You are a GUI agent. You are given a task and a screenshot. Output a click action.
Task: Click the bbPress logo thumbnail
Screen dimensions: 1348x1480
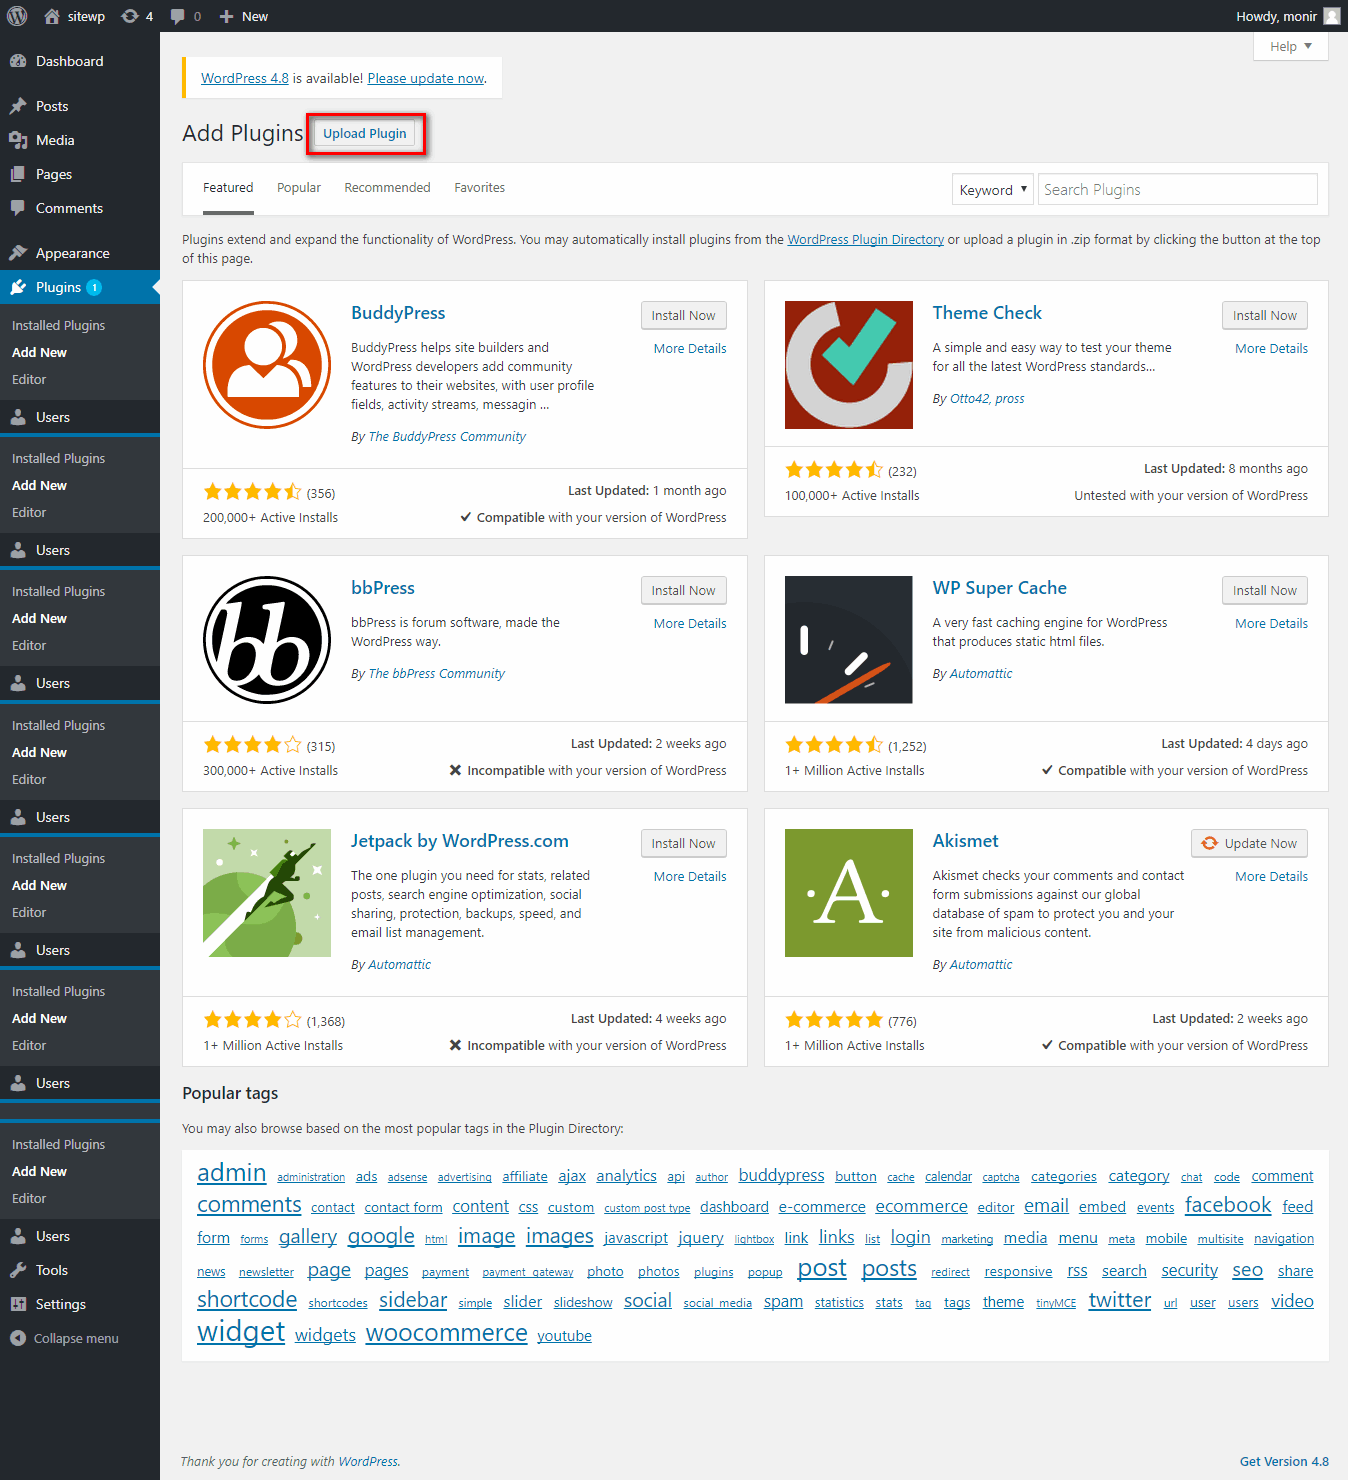(267, 640)
